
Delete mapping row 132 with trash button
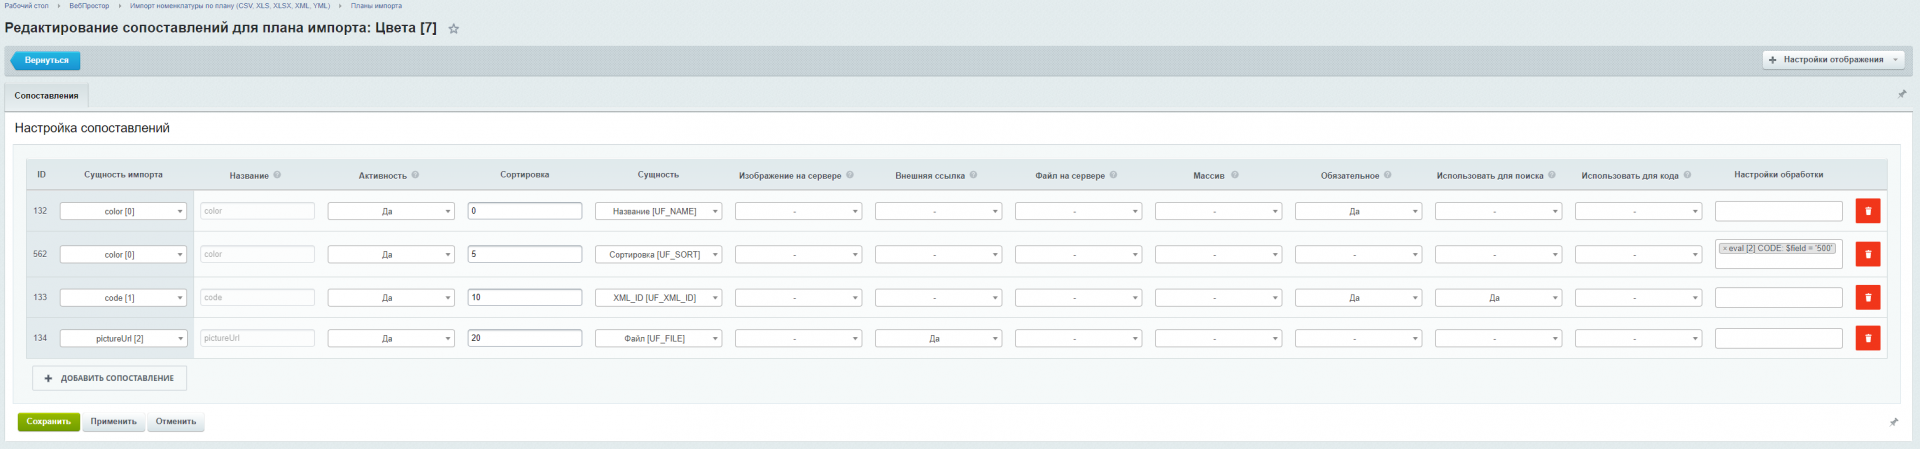[x=1867, y=211]
